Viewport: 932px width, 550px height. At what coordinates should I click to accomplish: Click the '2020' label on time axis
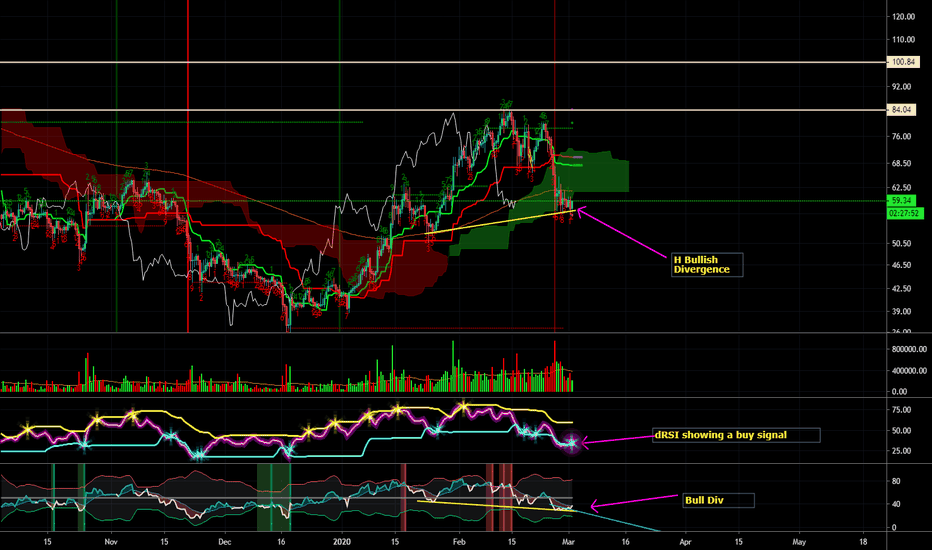(x=342, y=542)
